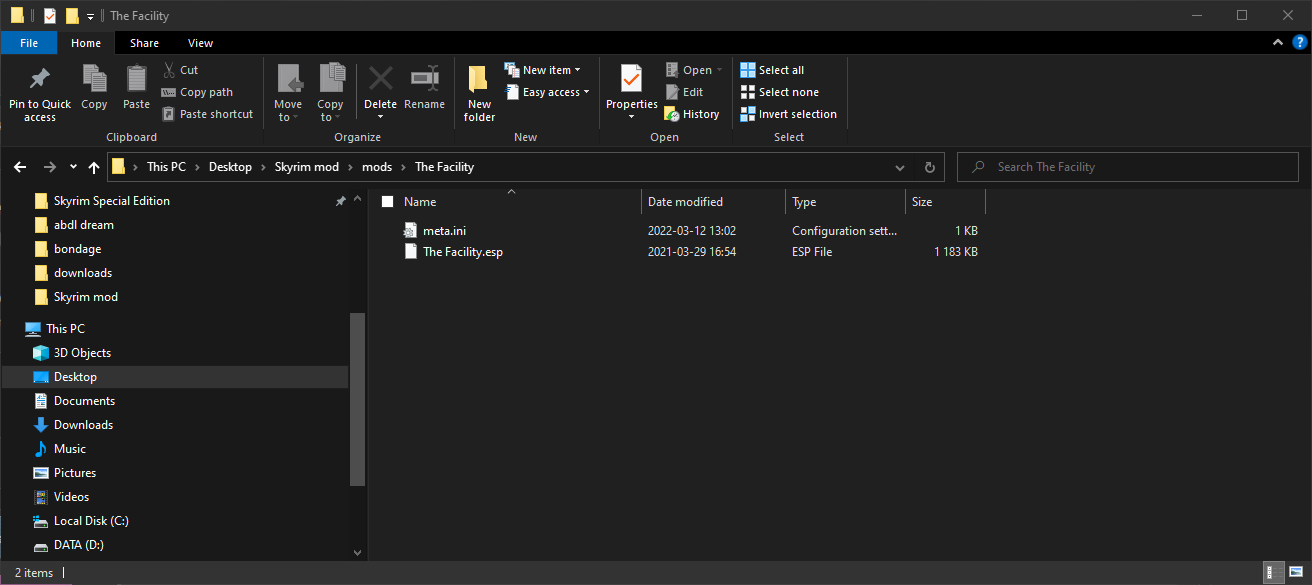The width and height of the screenshot is (1312, 585).
Task: Go up one folder level
Action: (94, 167)
